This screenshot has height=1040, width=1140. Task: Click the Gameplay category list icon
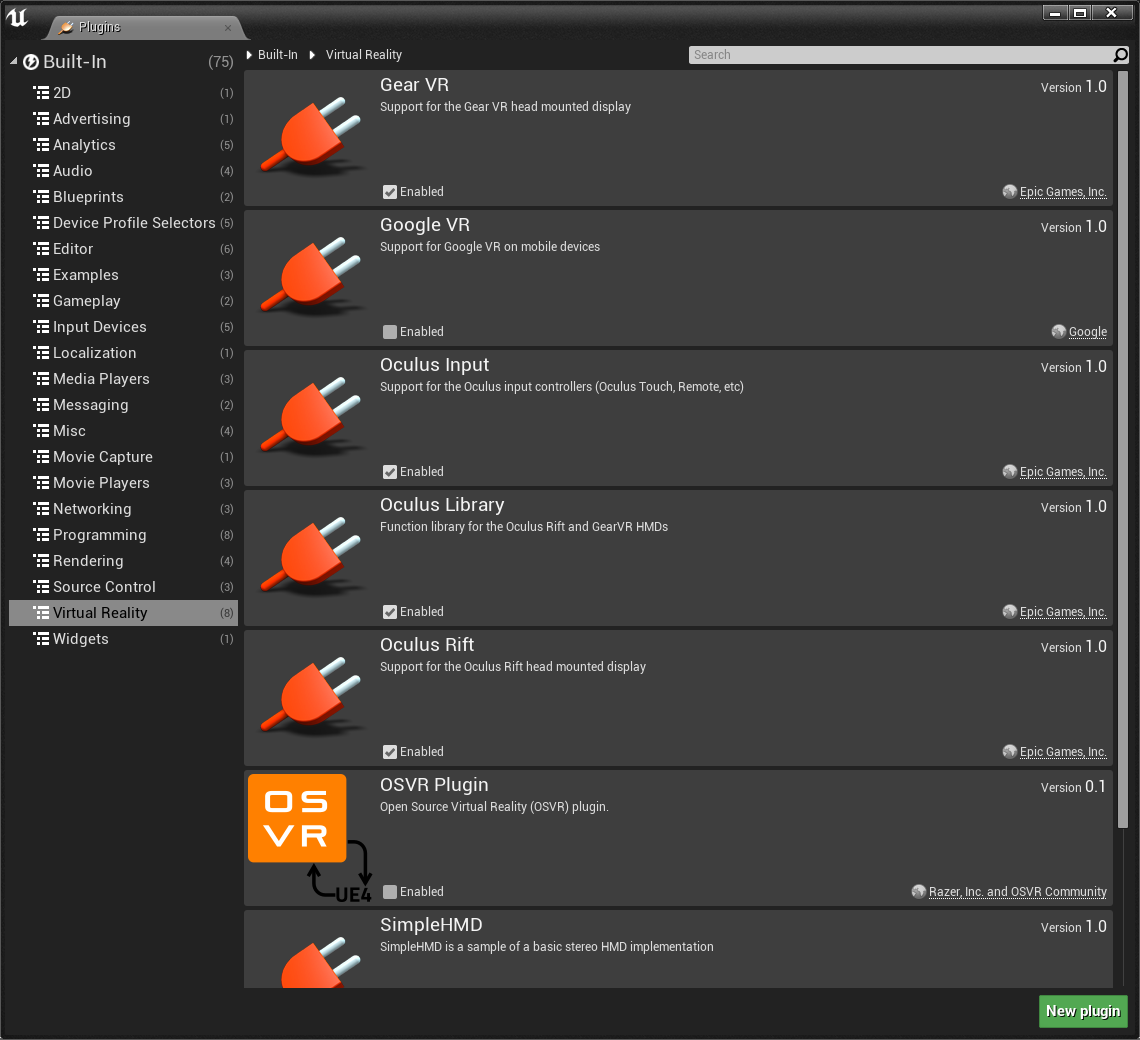[41, 300]
